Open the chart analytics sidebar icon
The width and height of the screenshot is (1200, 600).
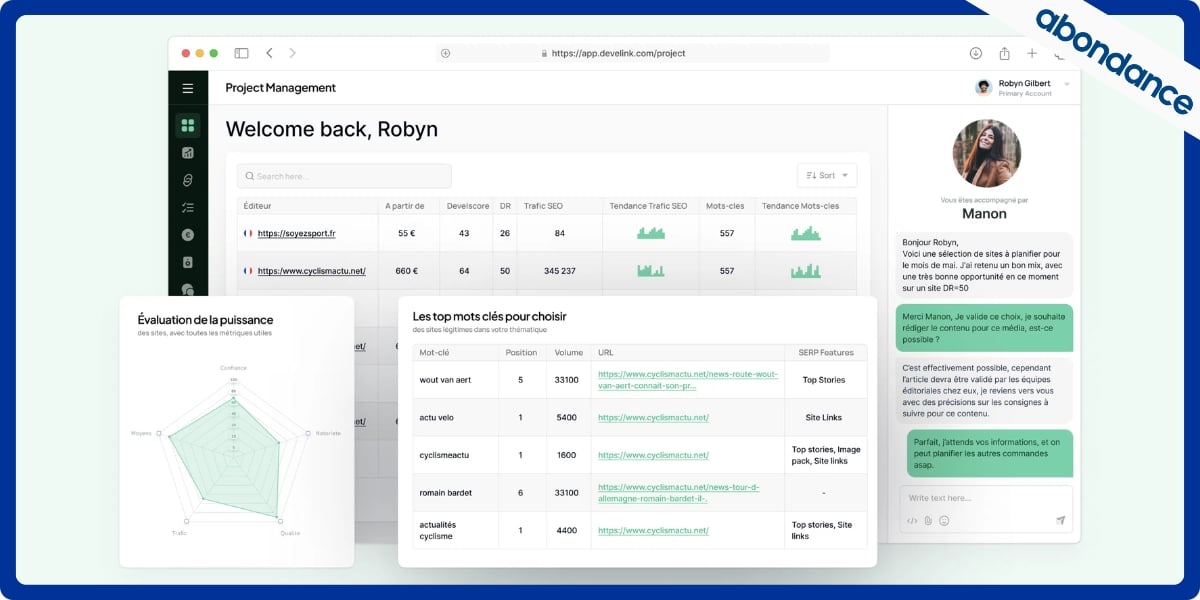pyautogui.click(x=187, y=153)
